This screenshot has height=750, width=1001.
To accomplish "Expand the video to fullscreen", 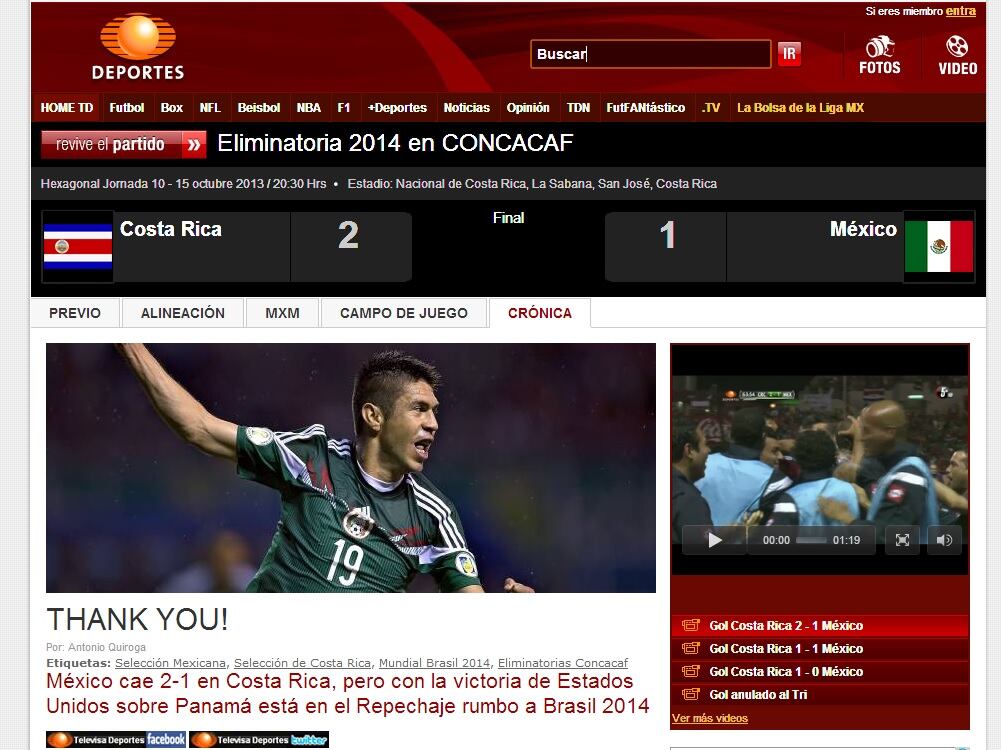I will coord(902,540).
